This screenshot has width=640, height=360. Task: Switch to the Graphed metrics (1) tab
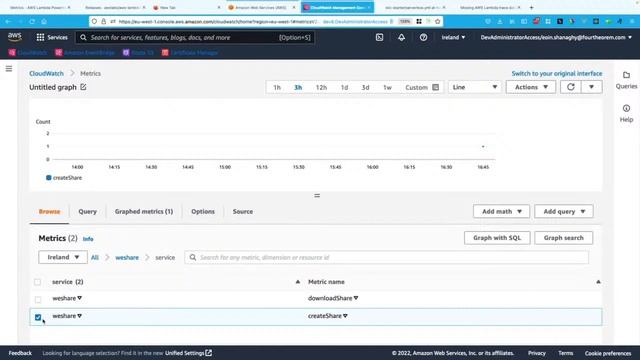[144, 211]
